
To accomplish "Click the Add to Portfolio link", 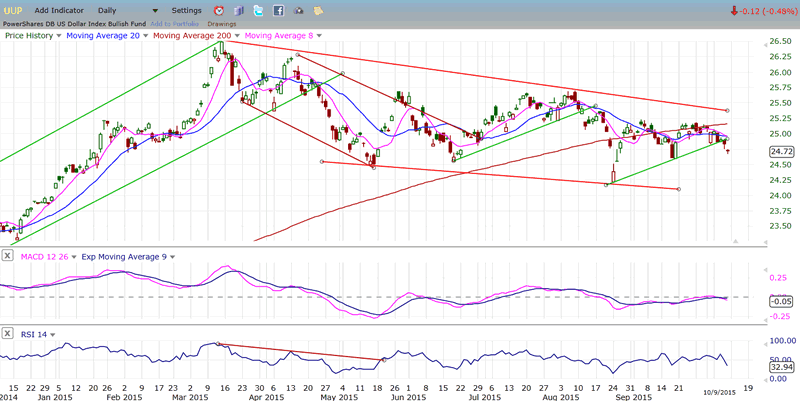I will pos(176,23).
